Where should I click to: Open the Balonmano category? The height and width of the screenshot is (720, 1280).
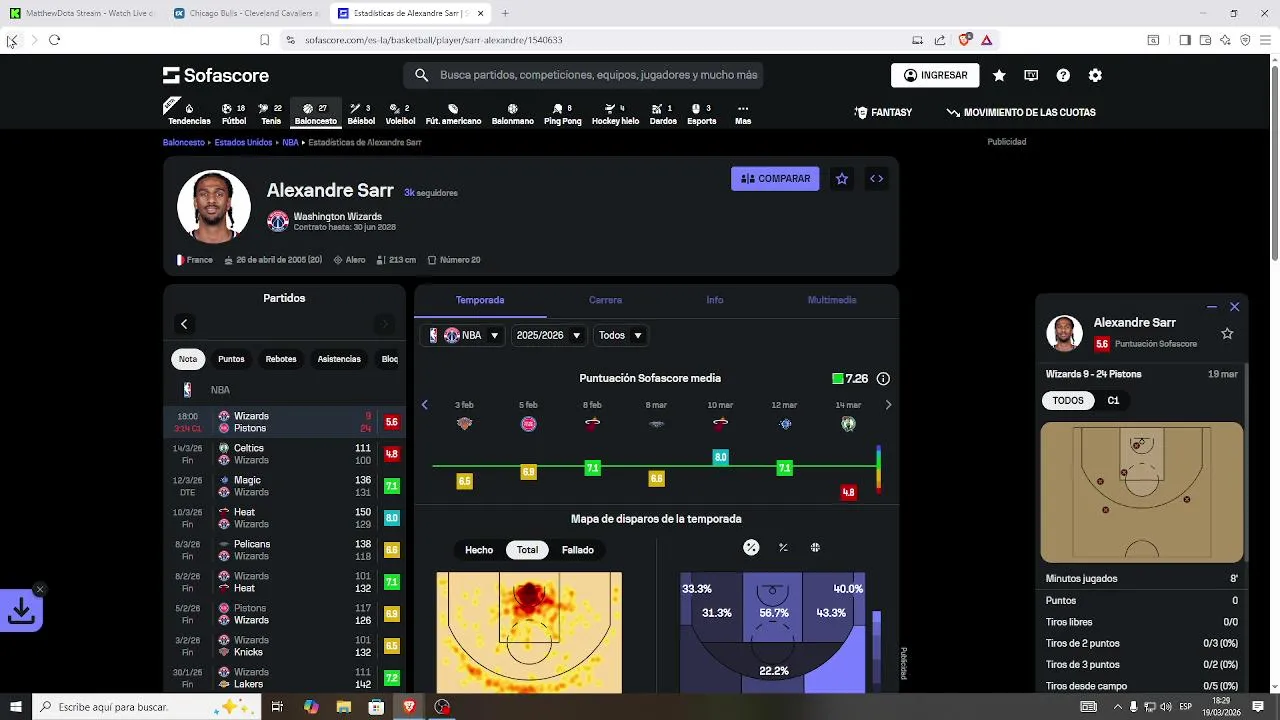pyautogui.click(x=512, y=113)
